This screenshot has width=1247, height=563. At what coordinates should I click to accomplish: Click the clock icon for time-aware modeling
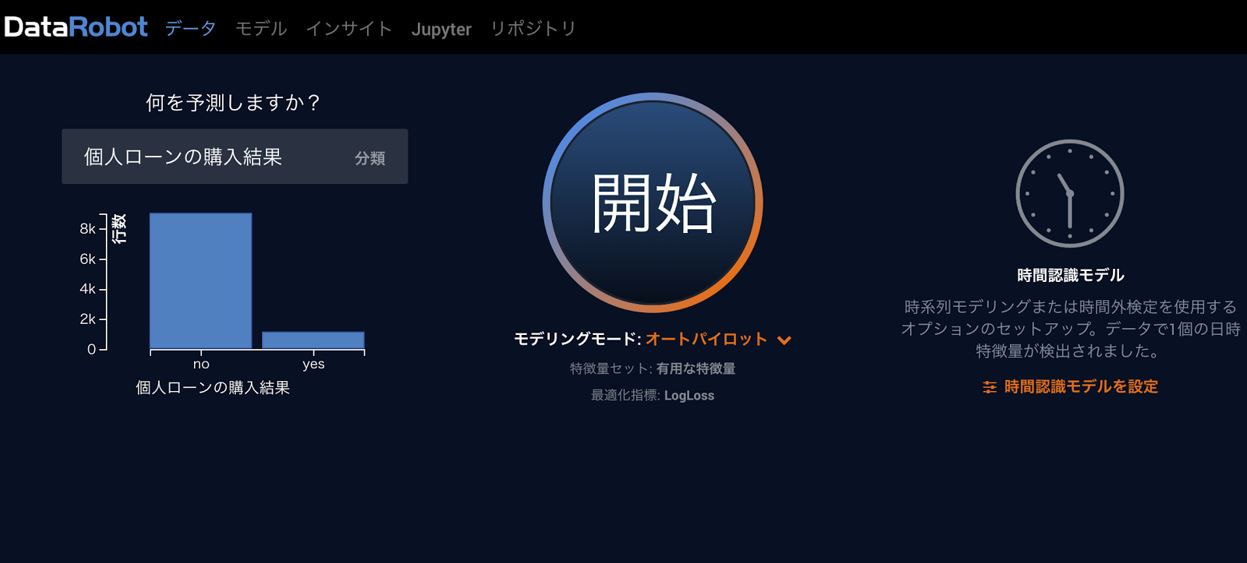click(x=1070, y=194)
